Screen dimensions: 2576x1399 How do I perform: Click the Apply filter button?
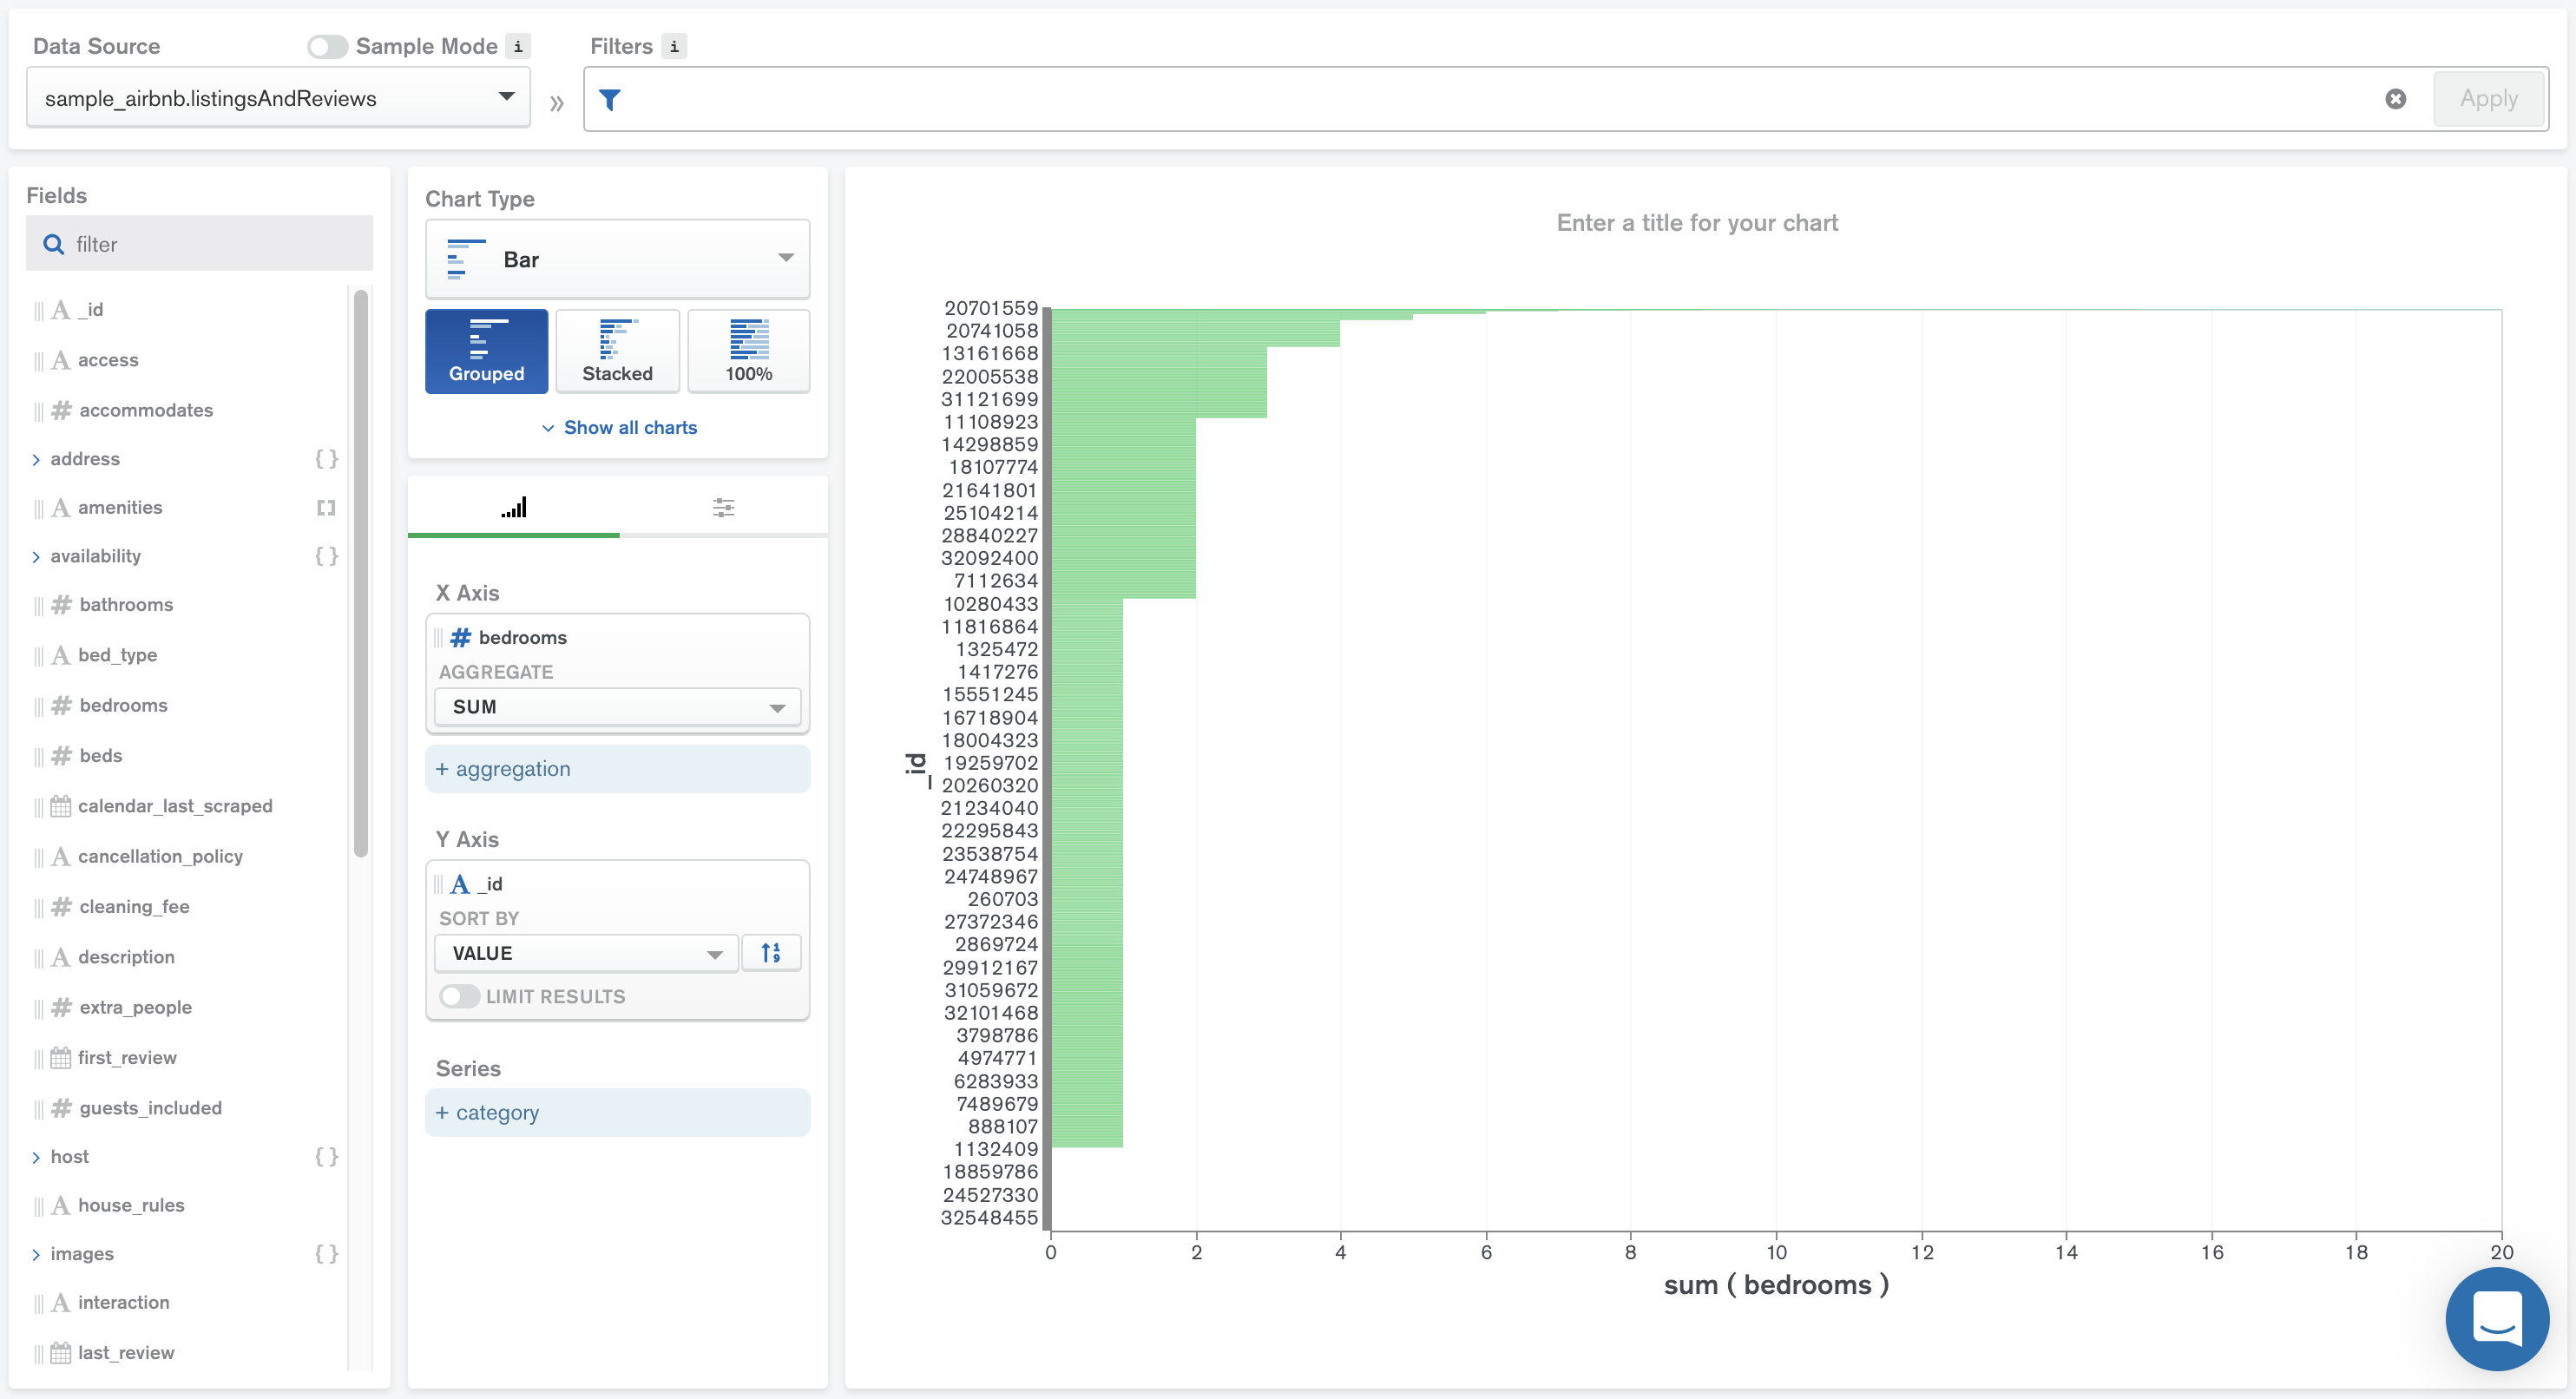click(x=2489, y=99)
